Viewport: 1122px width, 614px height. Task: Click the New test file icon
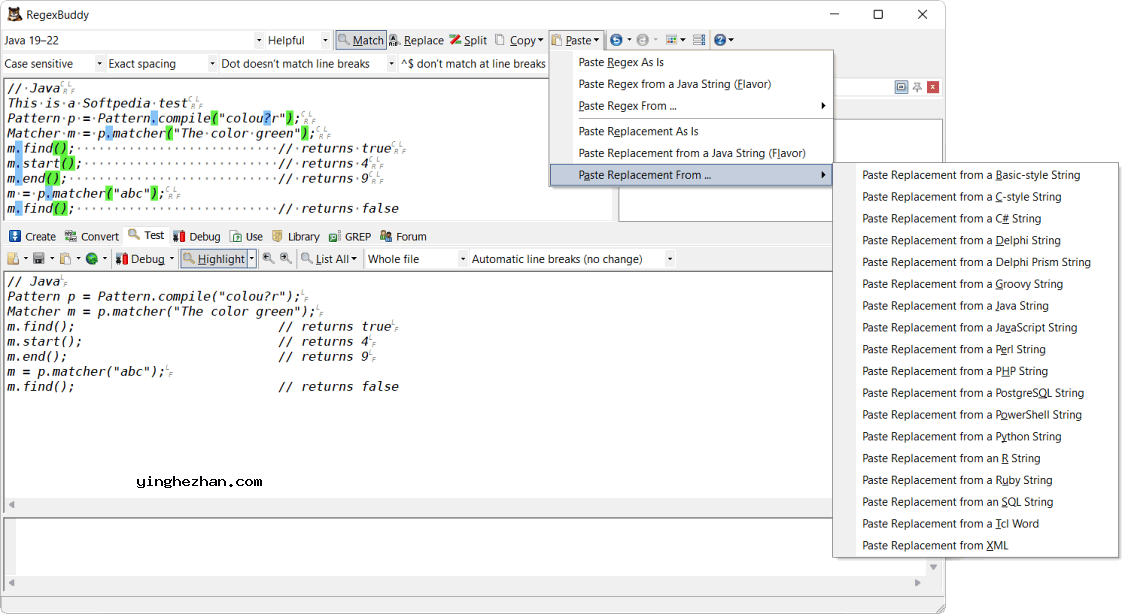click(x=14, y=259)
